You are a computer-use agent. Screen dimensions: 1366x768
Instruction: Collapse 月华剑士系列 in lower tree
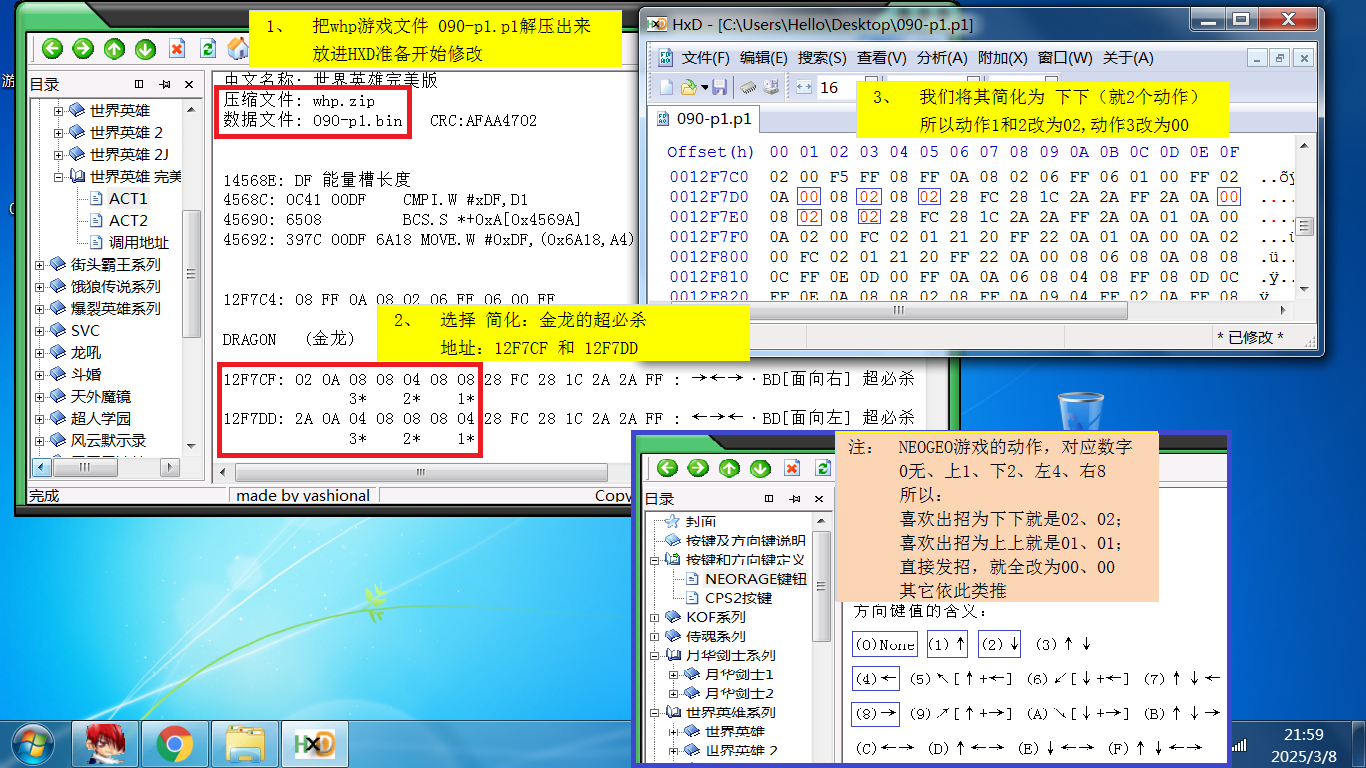click(x=655, y=655)
